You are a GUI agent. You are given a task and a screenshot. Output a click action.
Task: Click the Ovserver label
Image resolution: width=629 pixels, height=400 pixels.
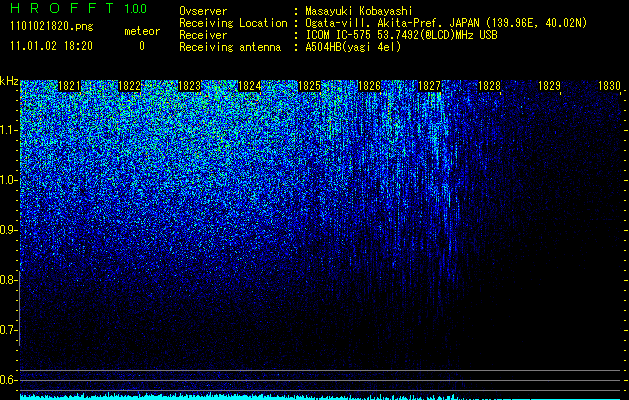(203, 11)
